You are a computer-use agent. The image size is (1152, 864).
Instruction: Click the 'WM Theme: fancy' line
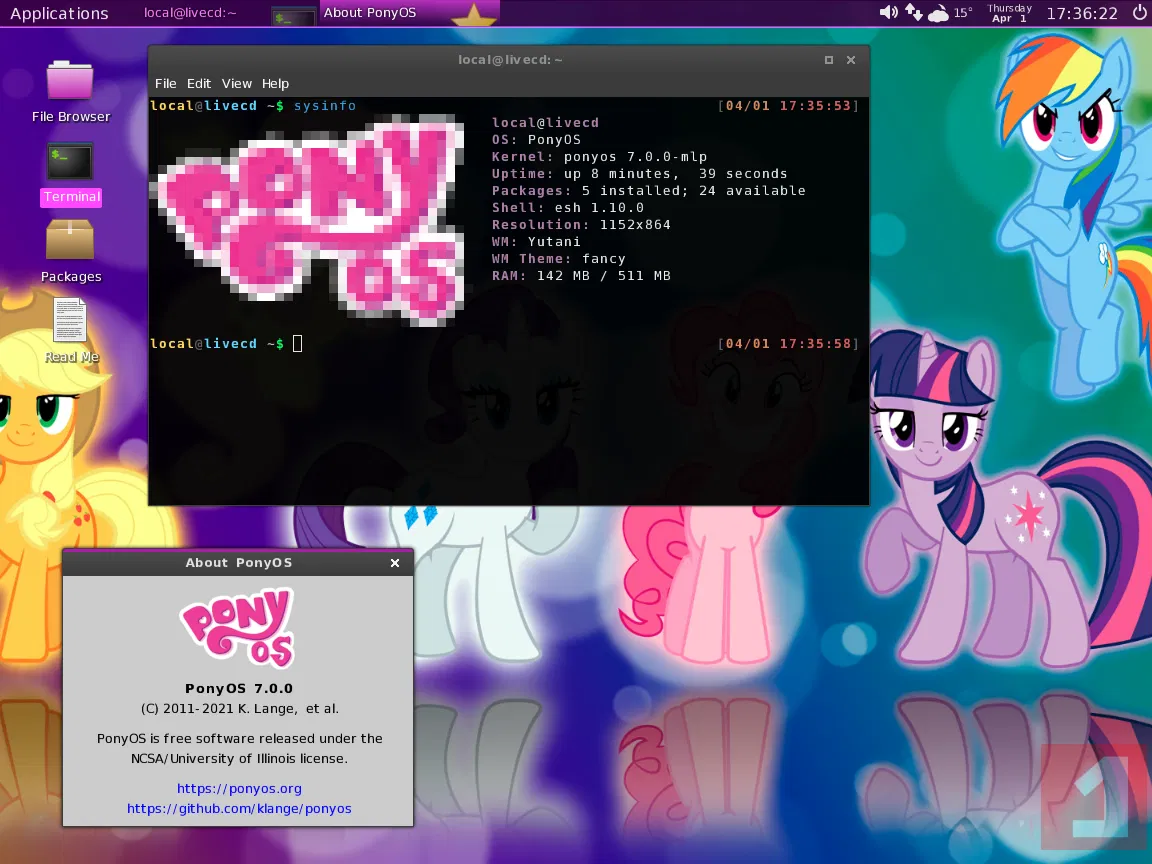coord(559,259)
